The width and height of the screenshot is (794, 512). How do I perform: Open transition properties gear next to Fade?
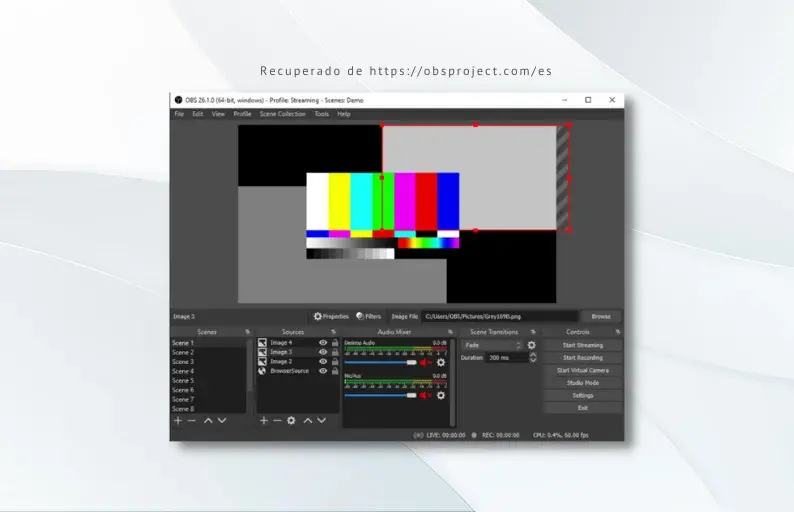coord(531,345)
